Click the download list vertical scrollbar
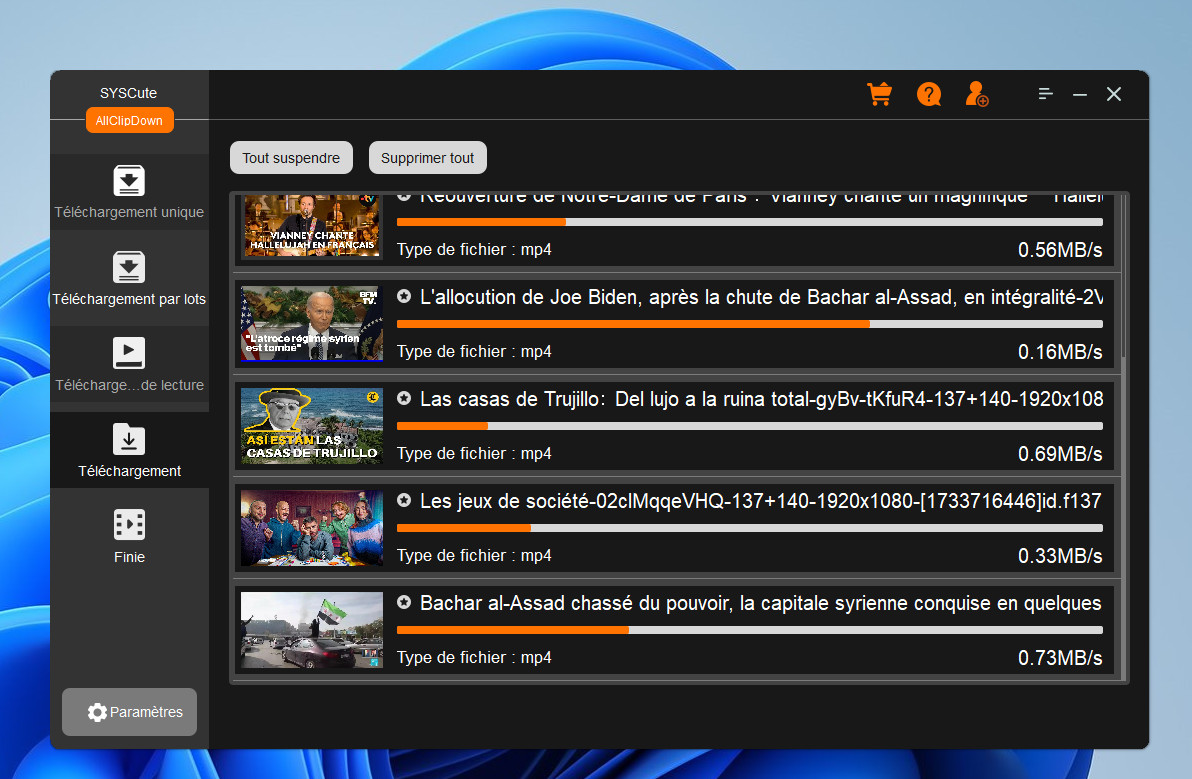Viewport: 1192px width, 779px height. point(1124,280)
